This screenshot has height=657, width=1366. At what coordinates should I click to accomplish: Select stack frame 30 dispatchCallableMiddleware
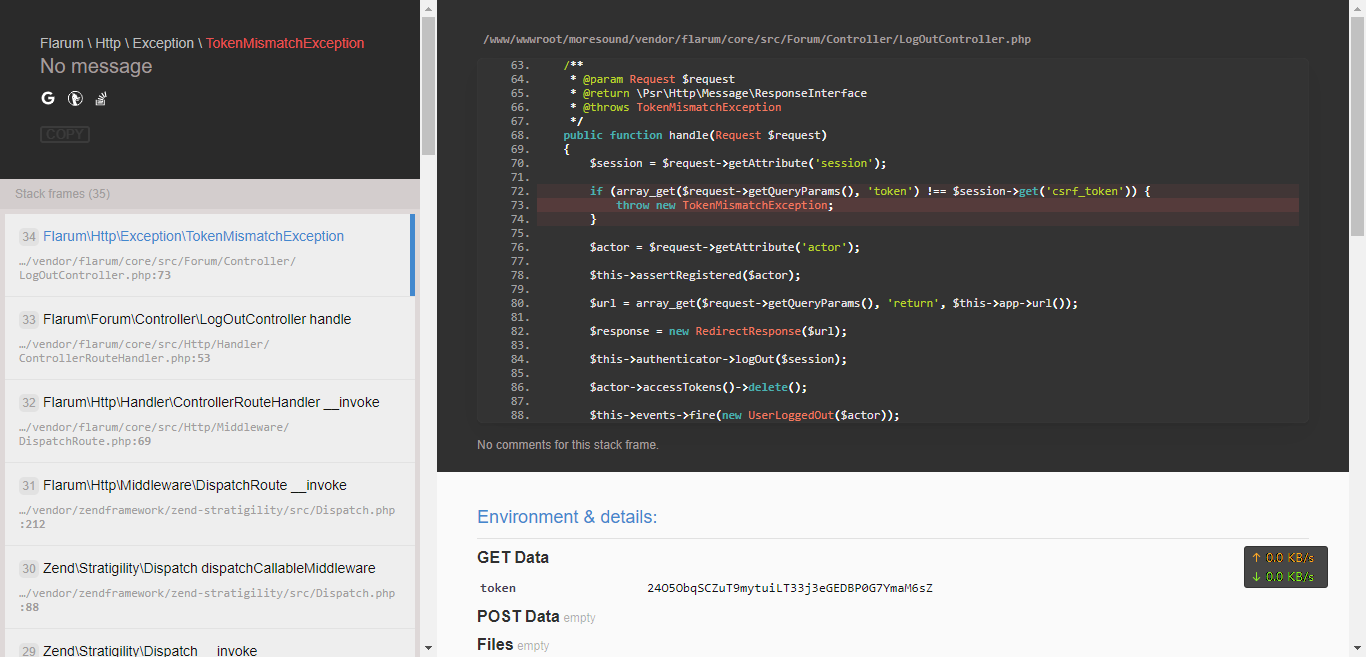210,586
